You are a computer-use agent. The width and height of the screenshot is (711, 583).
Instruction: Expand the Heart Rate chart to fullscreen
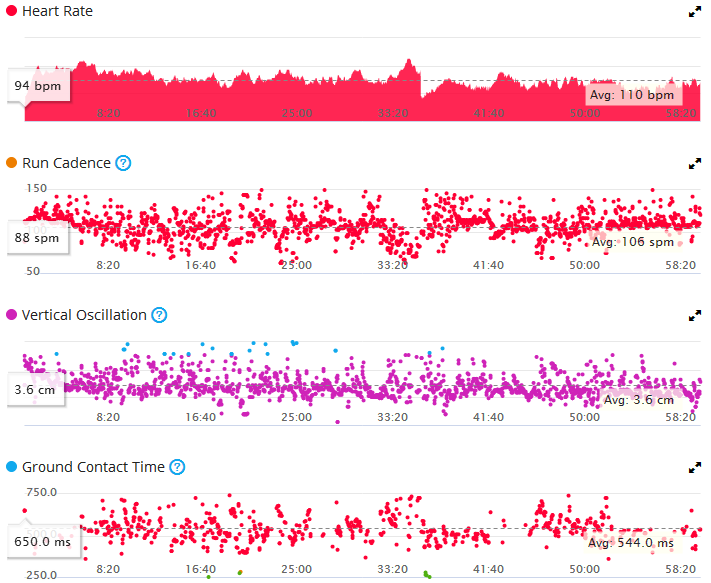click(694, 12)
